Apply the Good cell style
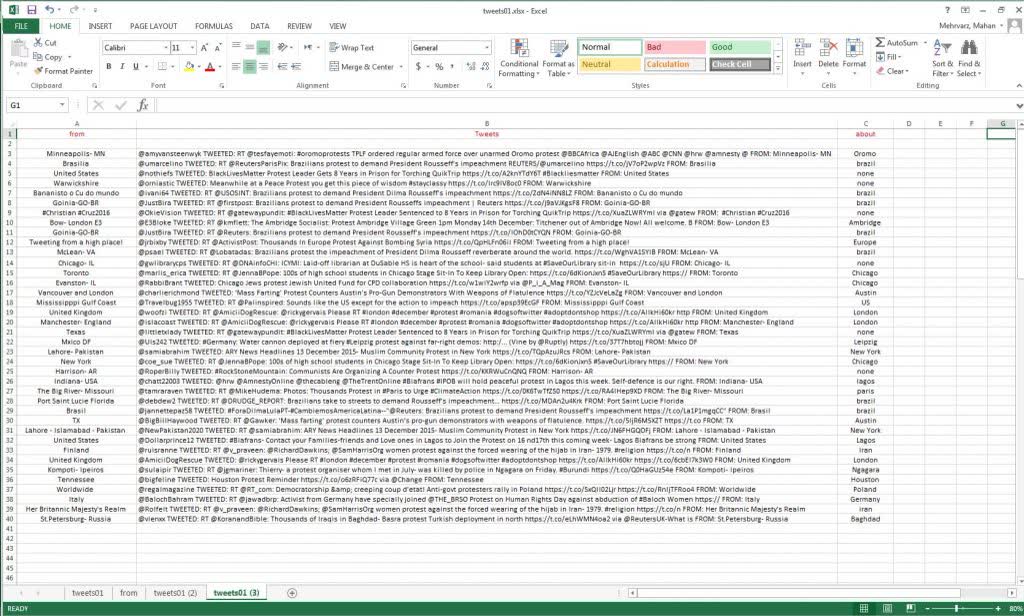Image resolution: width=1024 pixels, height=616 pixels. (740, 47)
